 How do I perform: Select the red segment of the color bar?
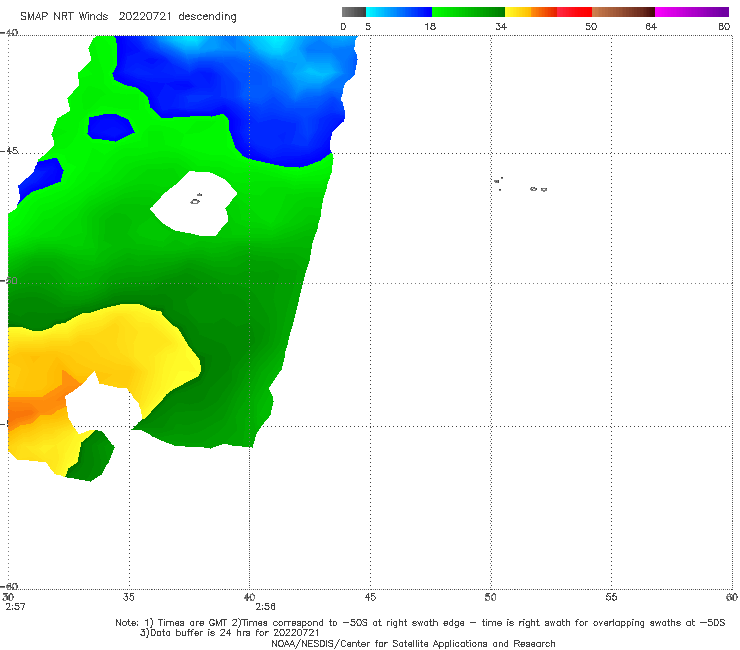[574, 12]
